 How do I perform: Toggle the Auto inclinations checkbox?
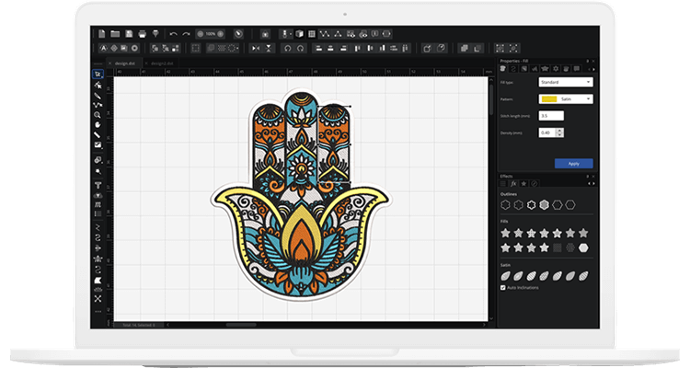click(503, 287)
